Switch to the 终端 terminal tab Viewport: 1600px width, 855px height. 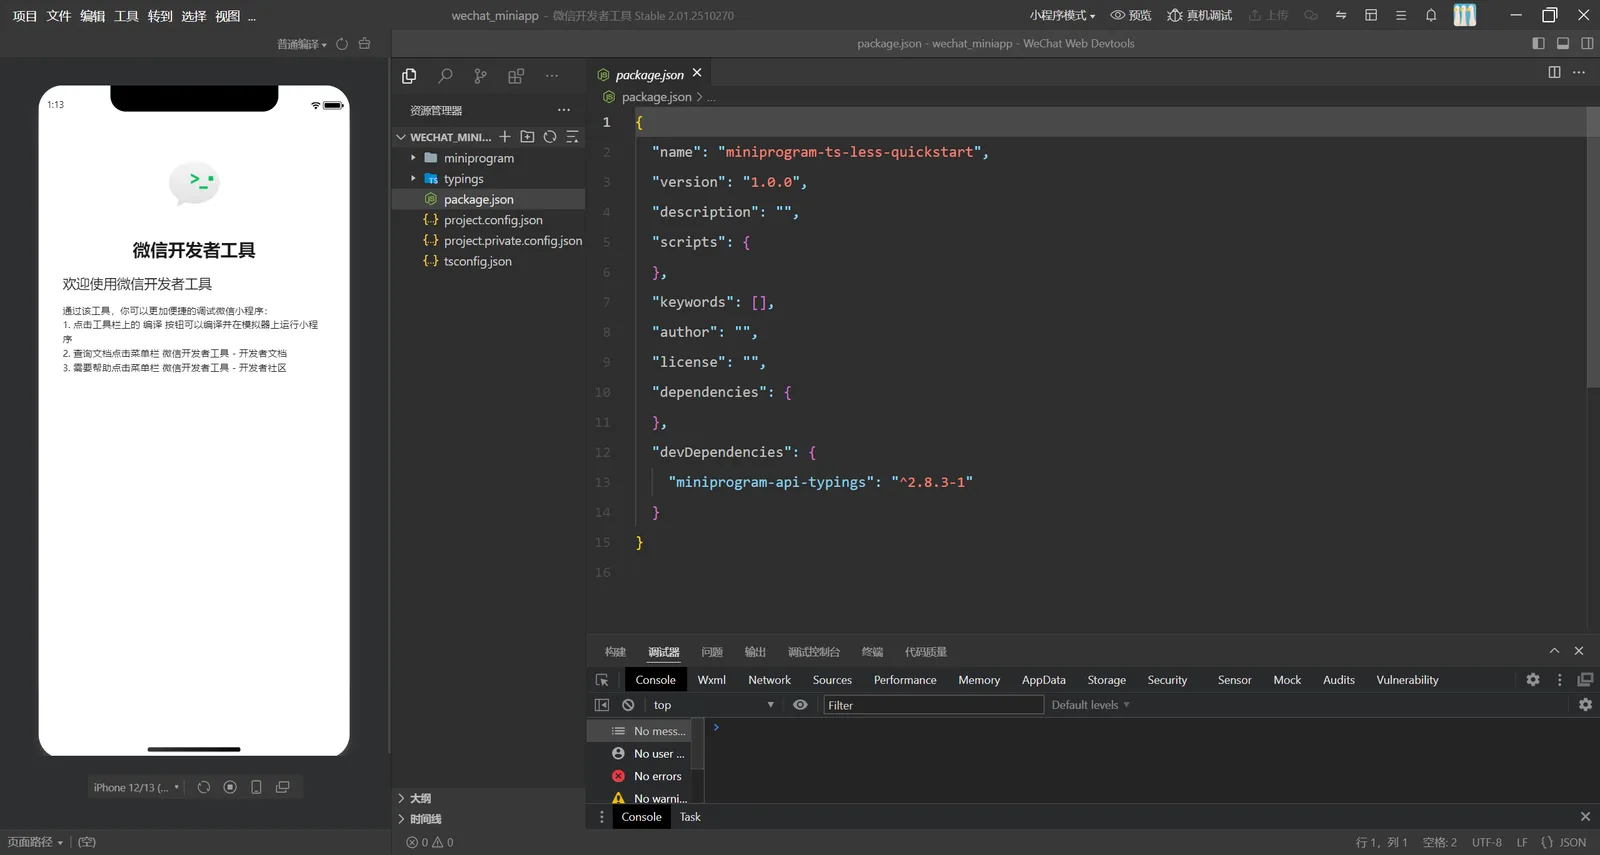pos(873,652)
